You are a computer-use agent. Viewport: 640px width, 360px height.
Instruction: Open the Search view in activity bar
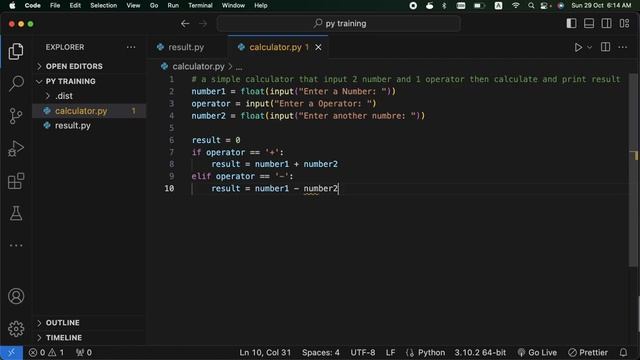[x=16, y=83]
